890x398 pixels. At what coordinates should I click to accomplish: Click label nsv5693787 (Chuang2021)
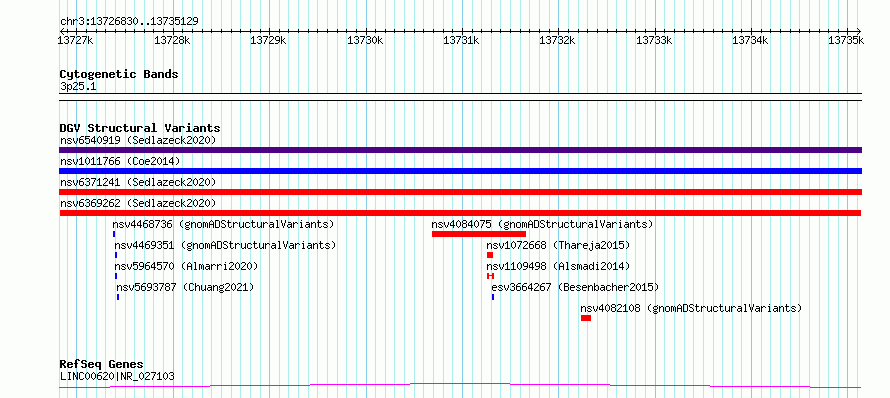[x=185, y=287]
